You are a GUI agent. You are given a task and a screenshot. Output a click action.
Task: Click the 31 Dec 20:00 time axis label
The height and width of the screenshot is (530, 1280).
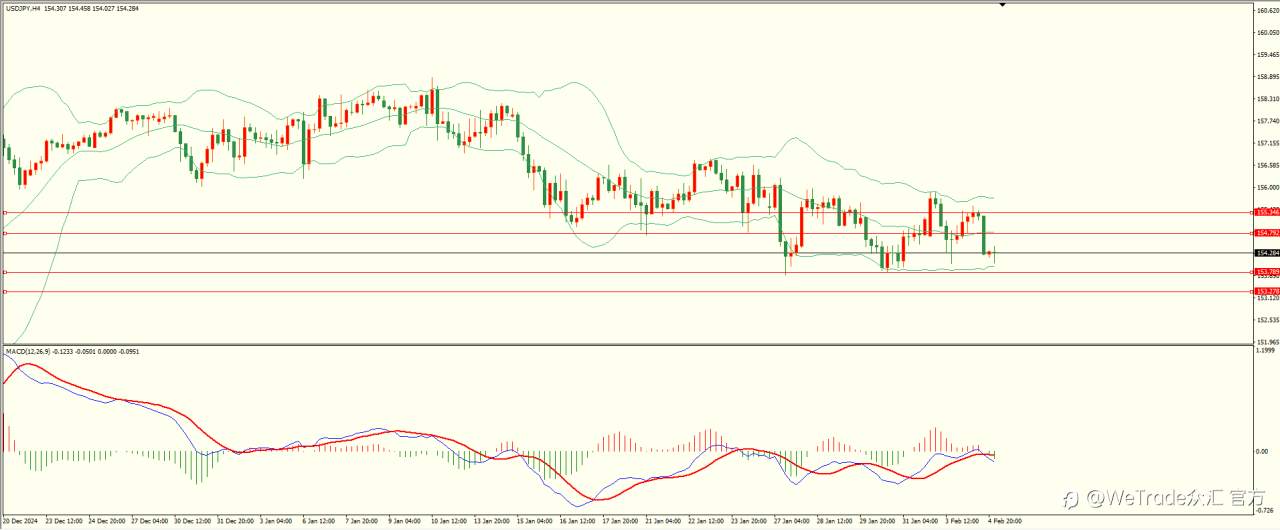tap(236, 521)
